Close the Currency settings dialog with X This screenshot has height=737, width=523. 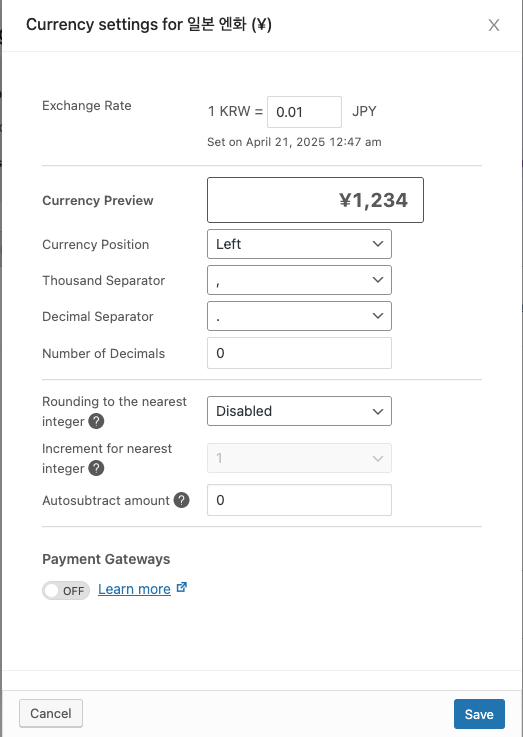point(493,25)
